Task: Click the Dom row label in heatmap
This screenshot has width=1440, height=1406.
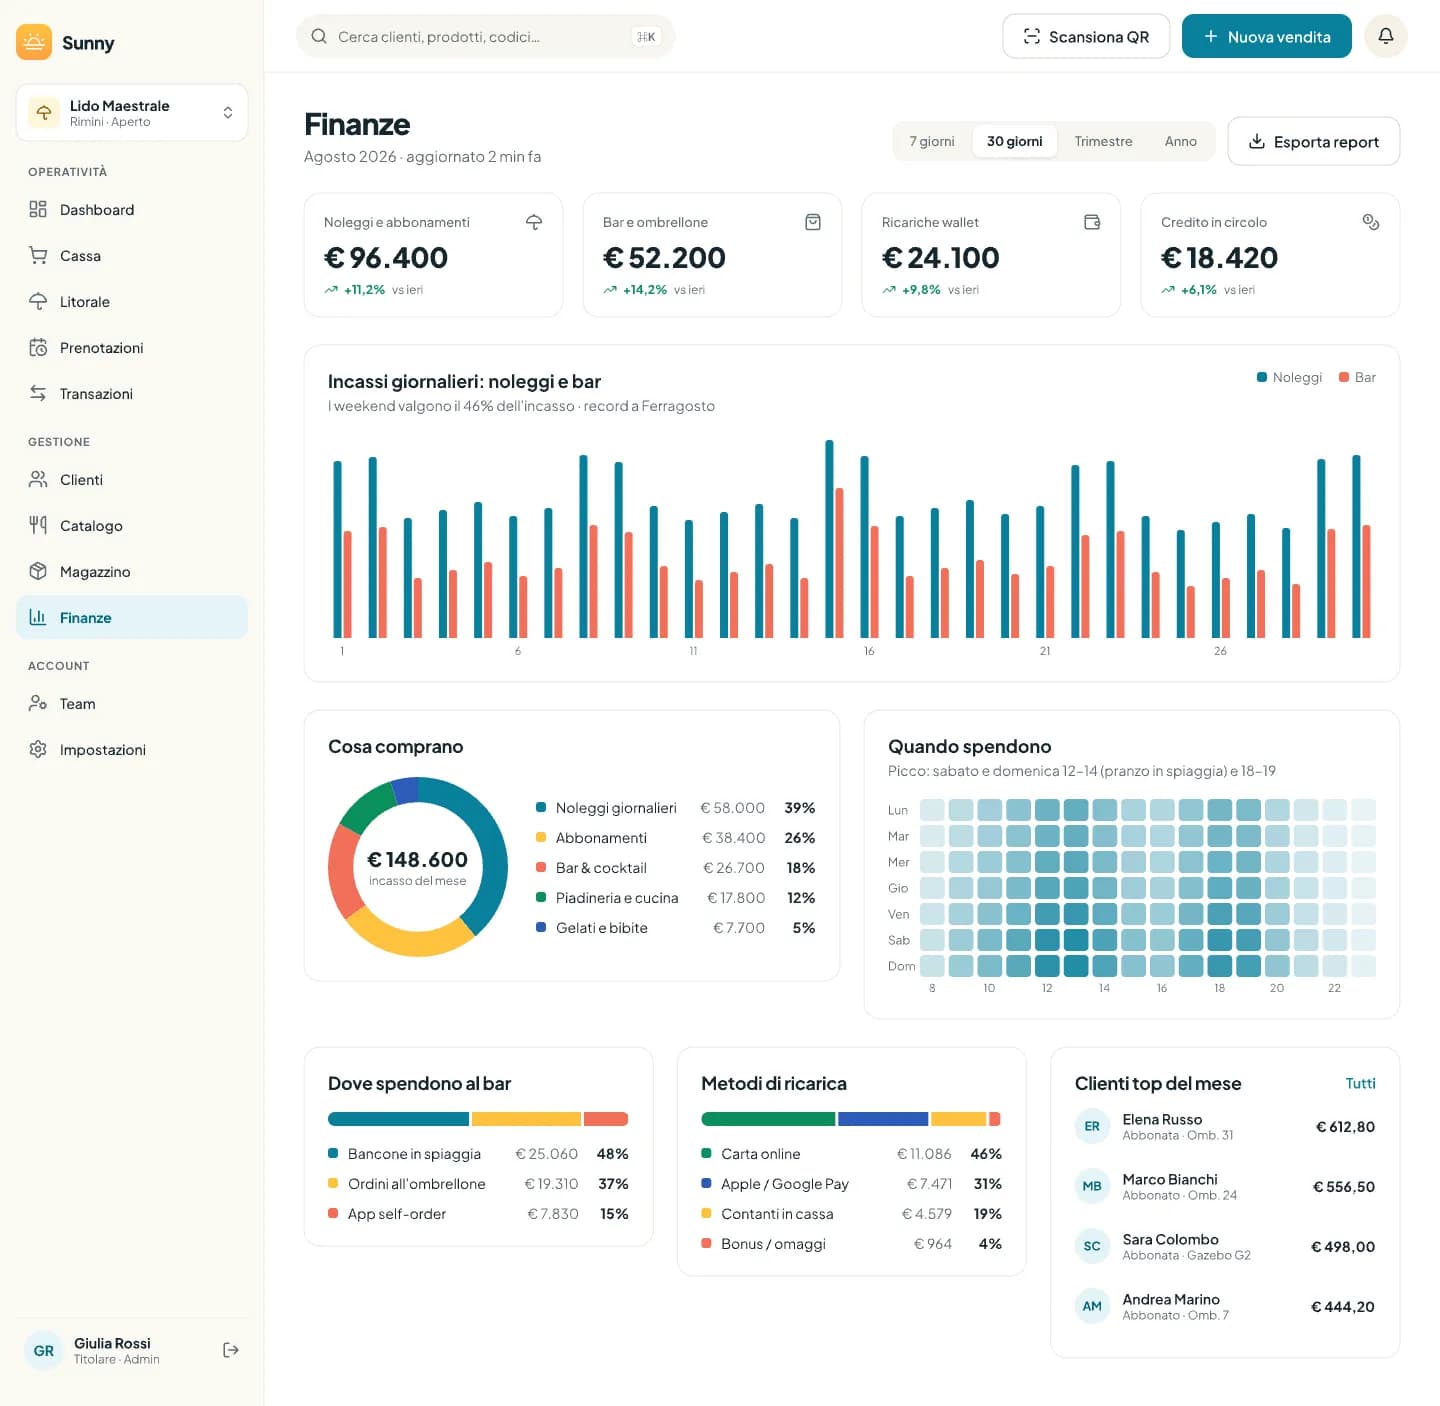Action: click(x=901, y=966)
